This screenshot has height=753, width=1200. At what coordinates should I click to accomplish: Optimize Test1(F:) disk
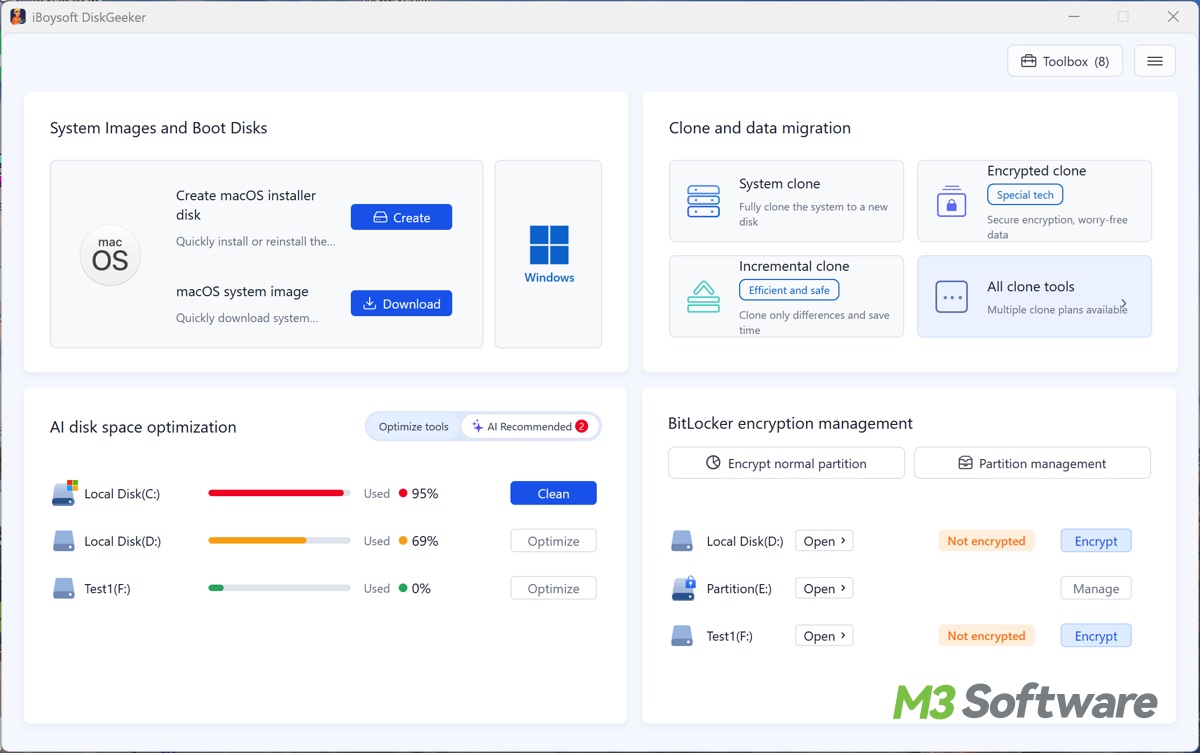click(553, 588)
